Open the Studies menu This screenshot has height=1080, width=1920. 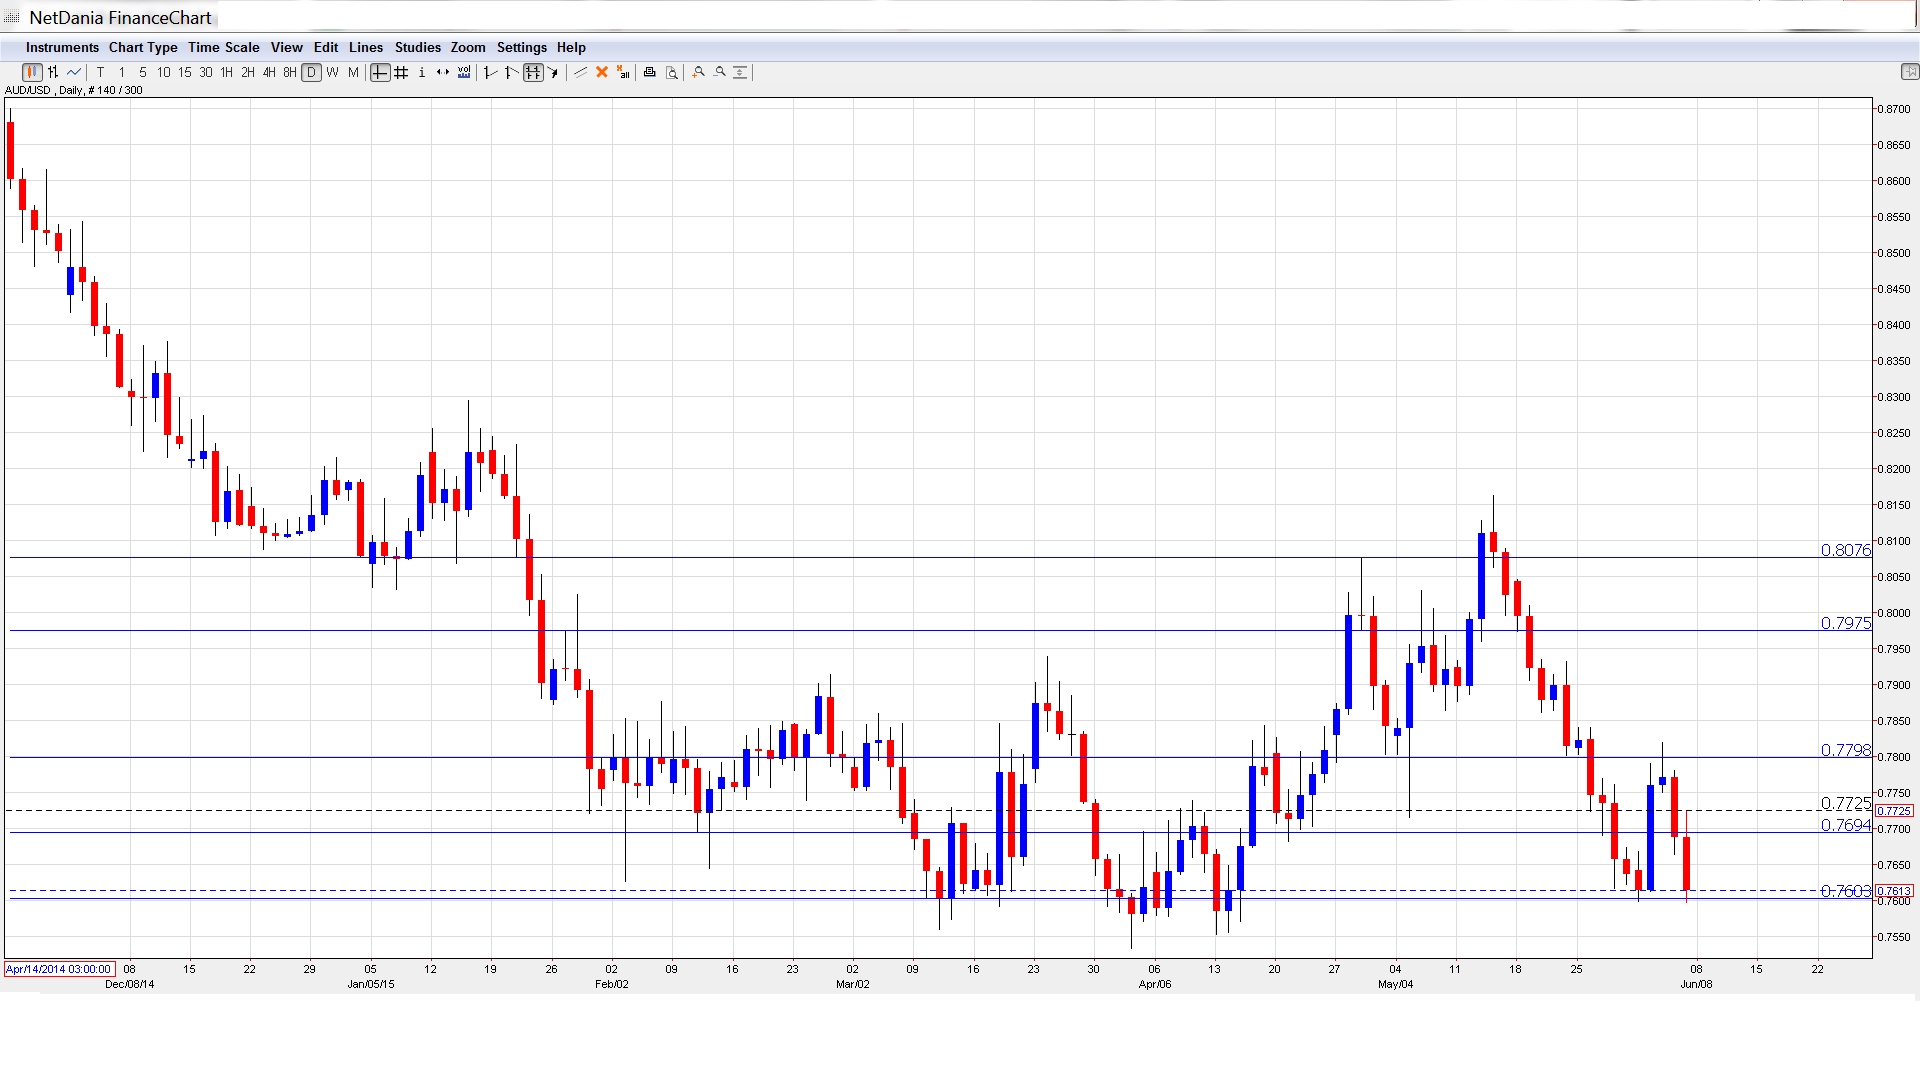tap(417, 47)
